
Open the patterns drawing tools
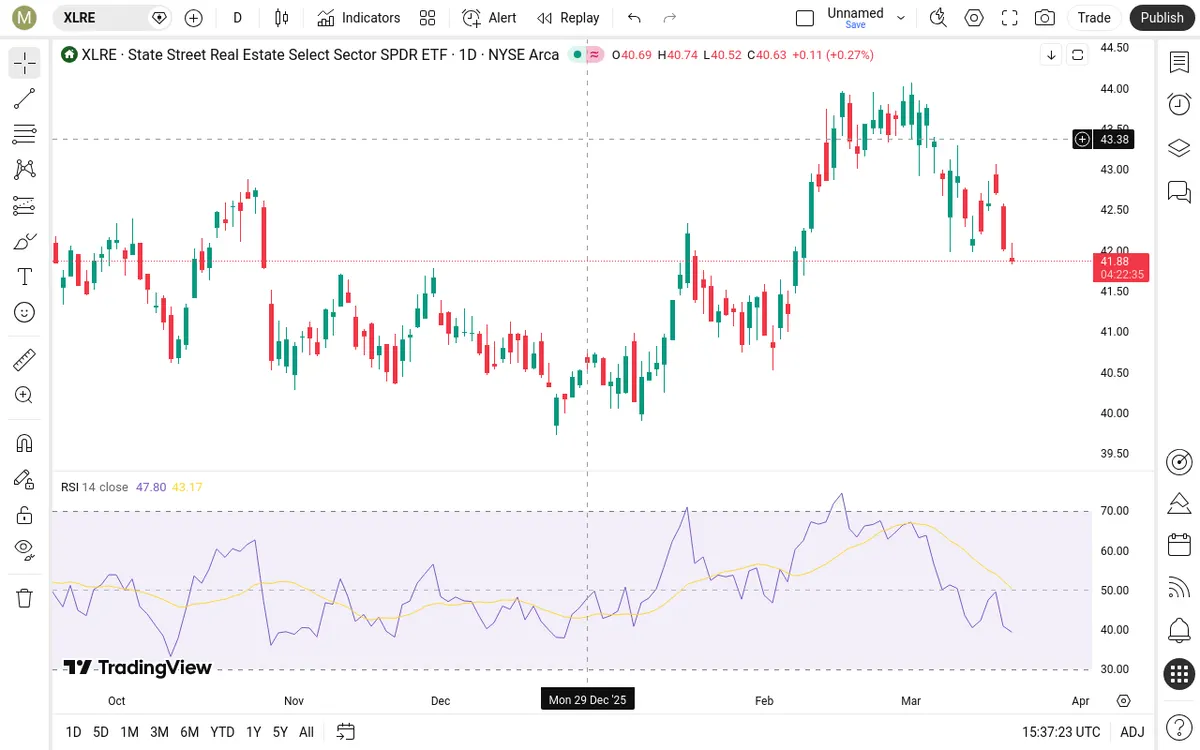[x=25, y=170]
